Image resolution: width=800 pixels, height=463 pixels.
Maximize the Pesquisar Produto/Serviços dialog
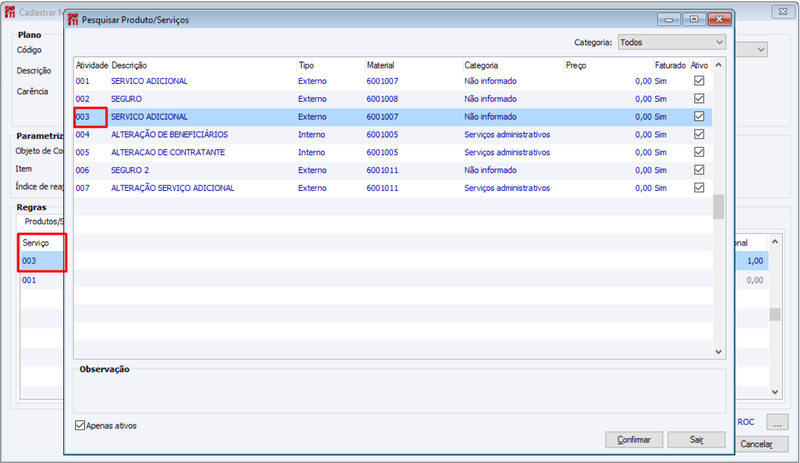[x=694, y=19]
